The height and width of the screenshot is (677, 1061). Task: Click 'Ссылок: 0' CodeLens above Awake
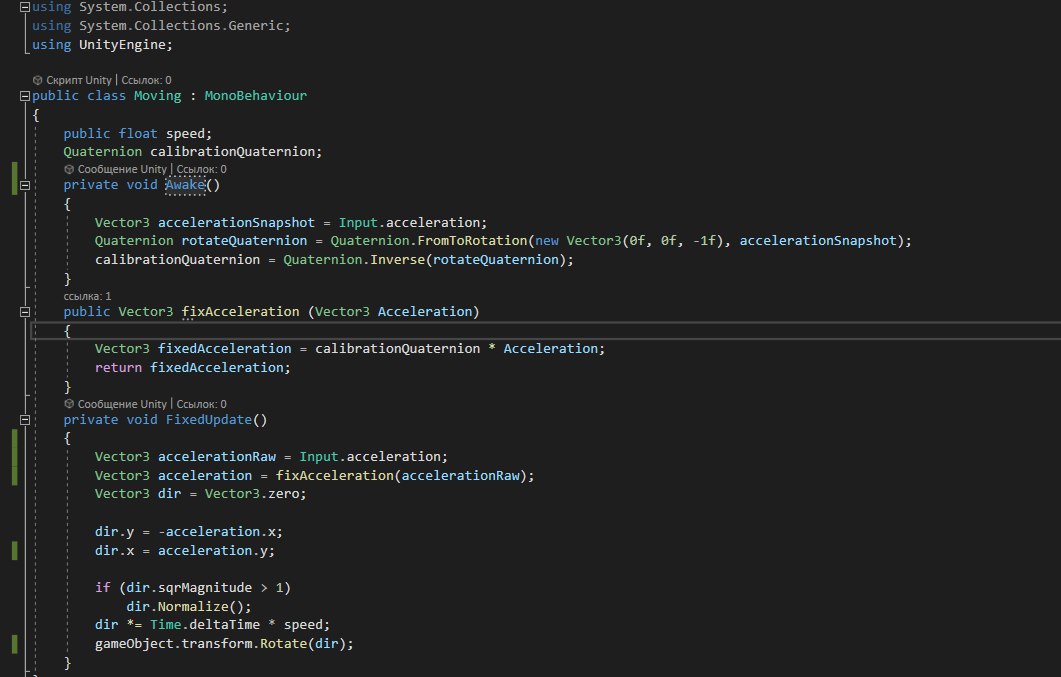click(202, 169)
